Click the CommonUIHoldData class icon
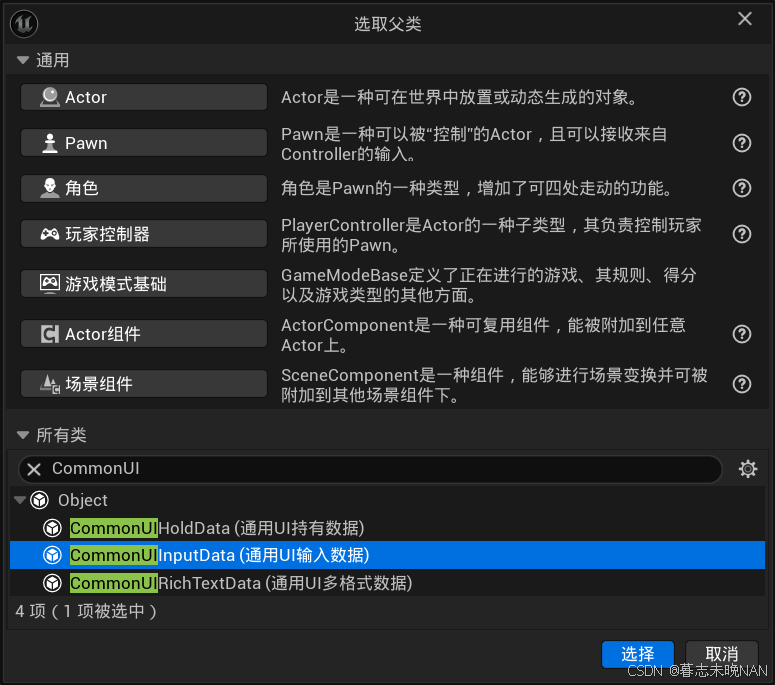The image size is (775, 685). [52, 528]
